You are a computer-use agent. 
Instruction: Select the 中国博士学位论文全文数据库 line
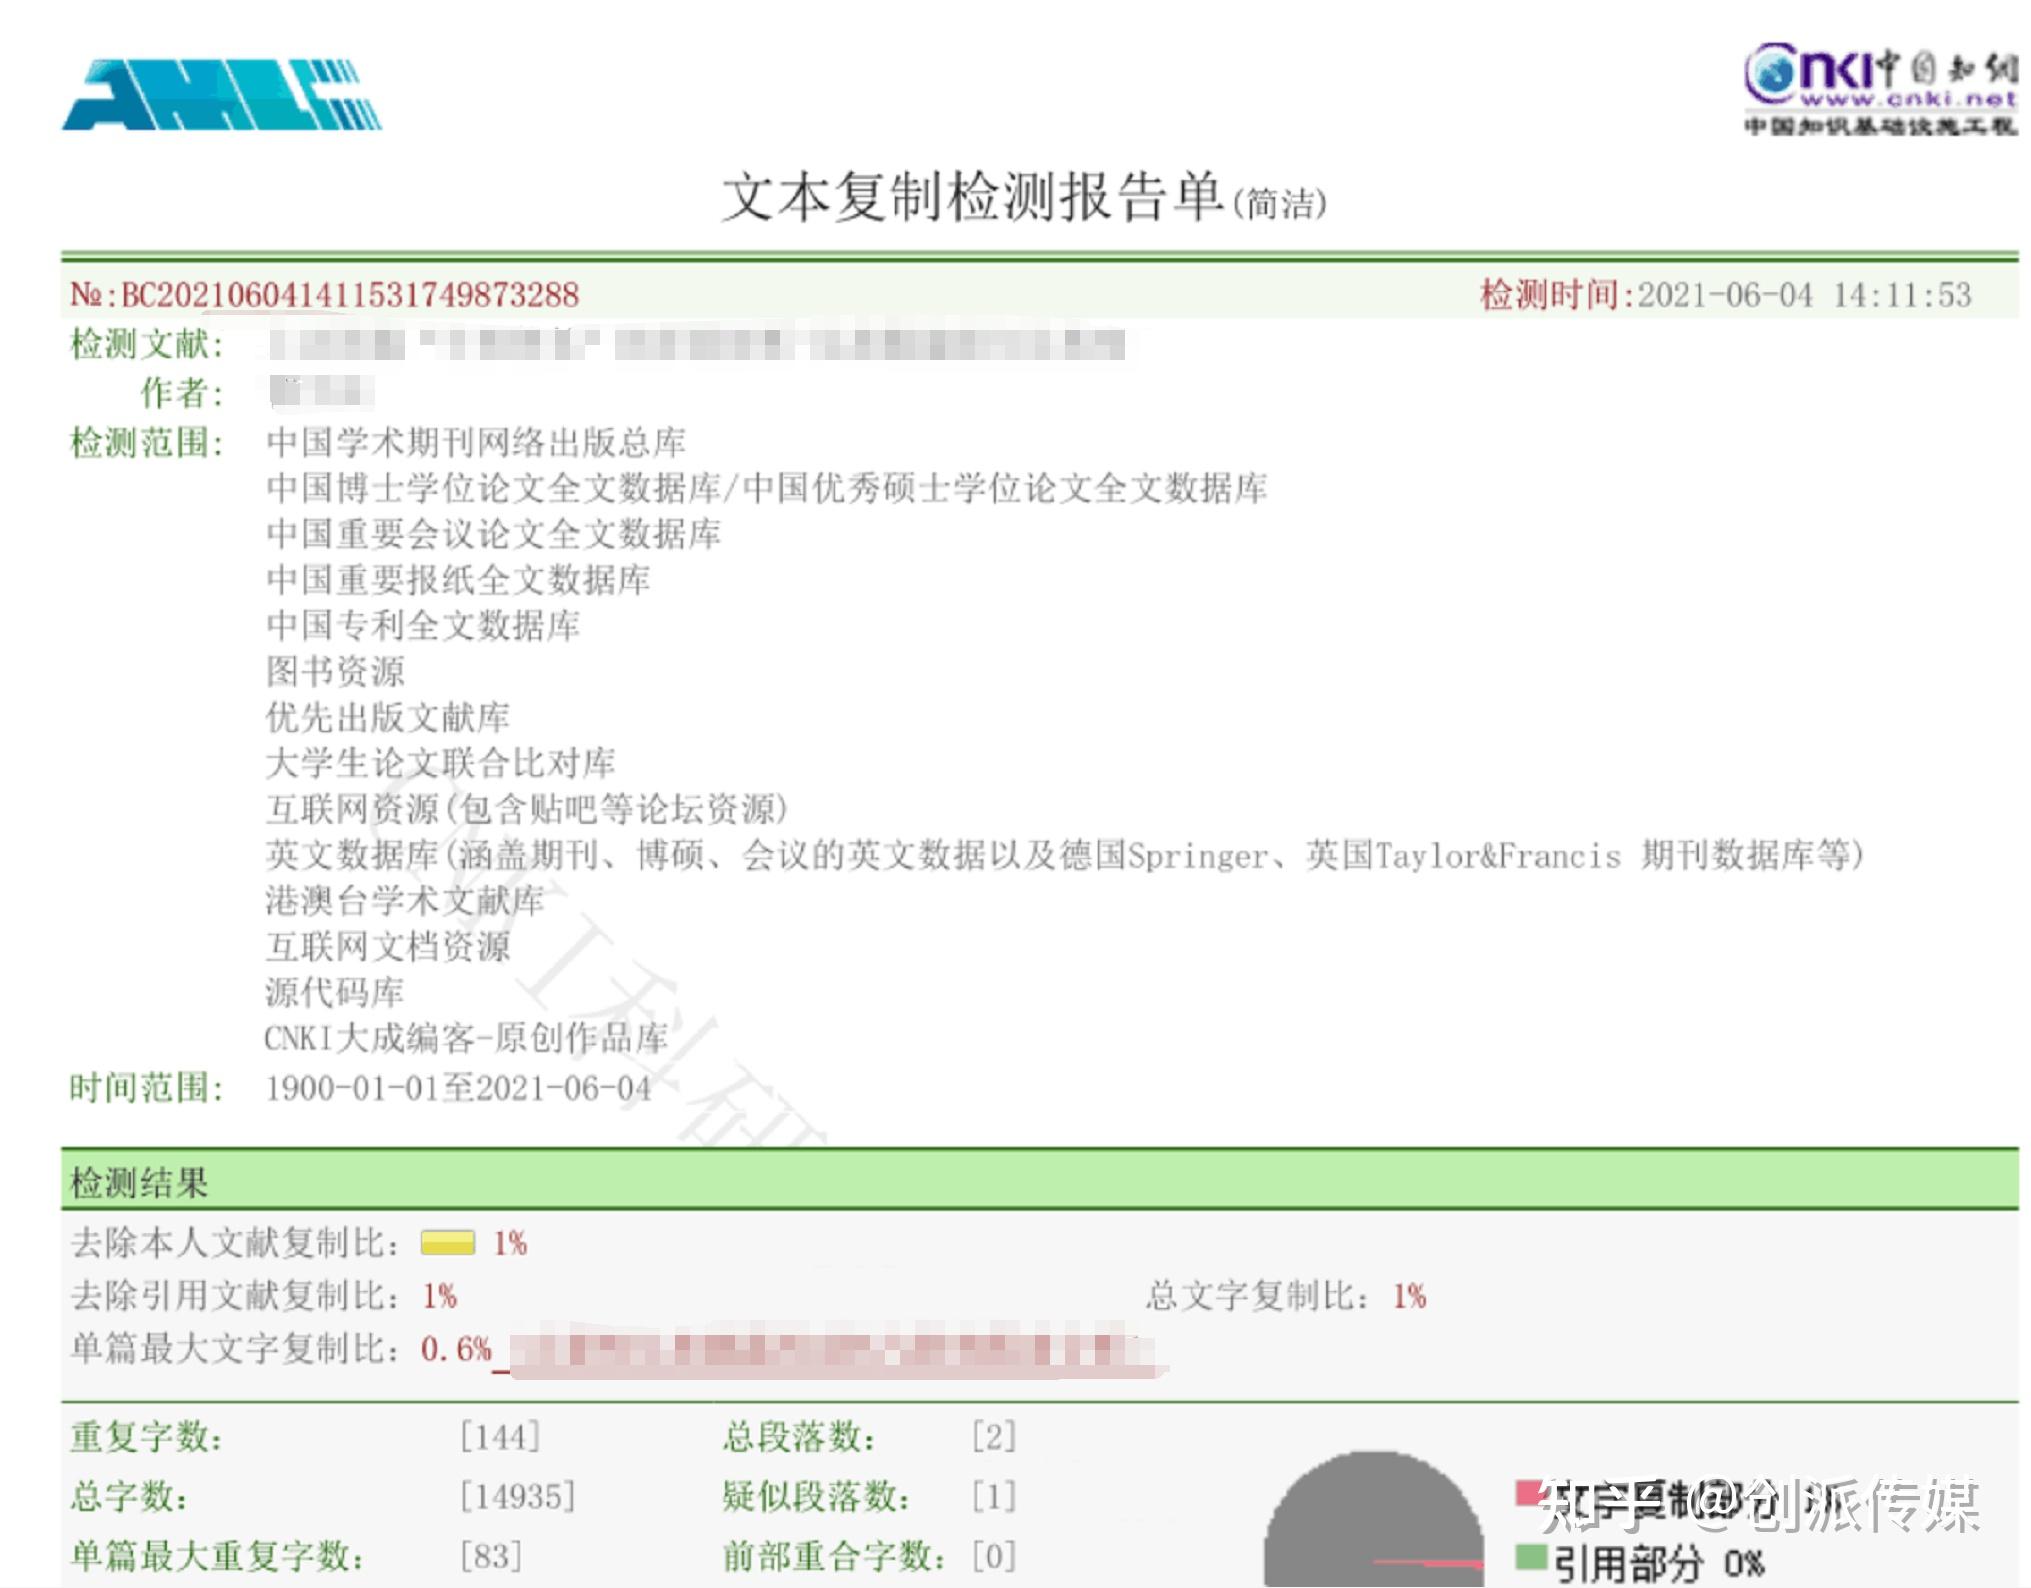[767, 488]
